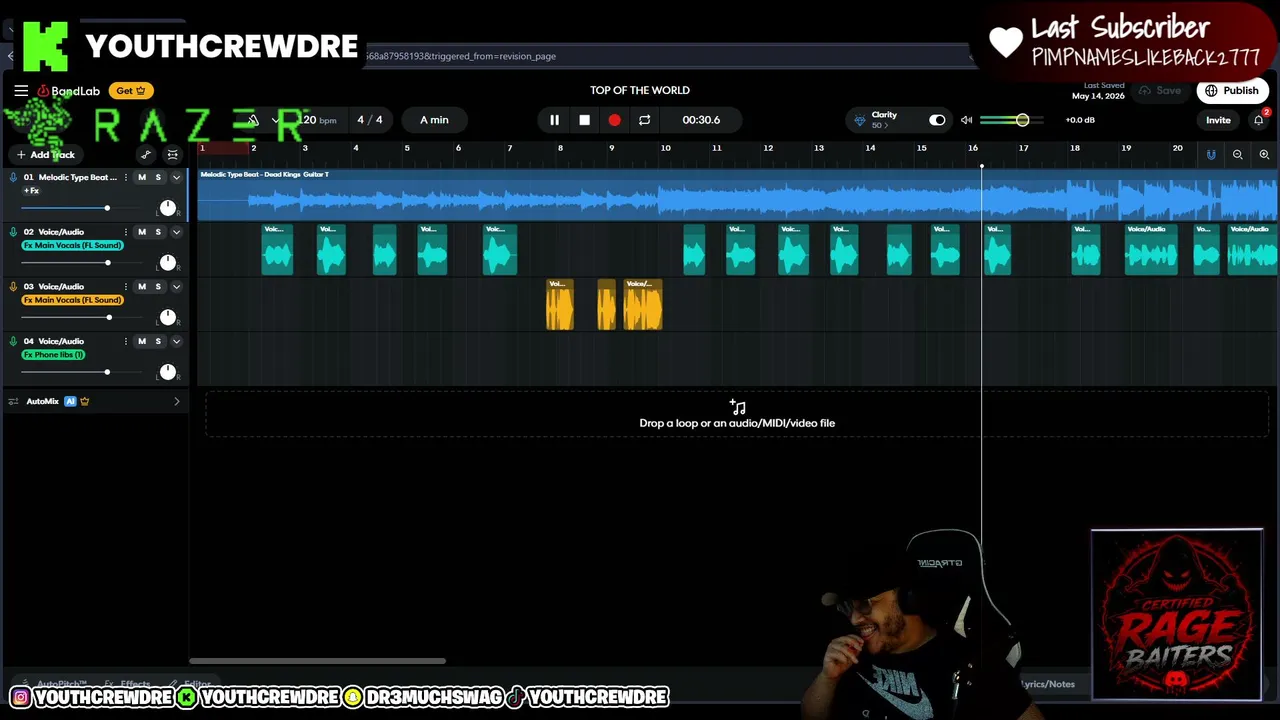
Task: Toggle the magnet snap-to-grid icon
Action: click(1211, 155)
